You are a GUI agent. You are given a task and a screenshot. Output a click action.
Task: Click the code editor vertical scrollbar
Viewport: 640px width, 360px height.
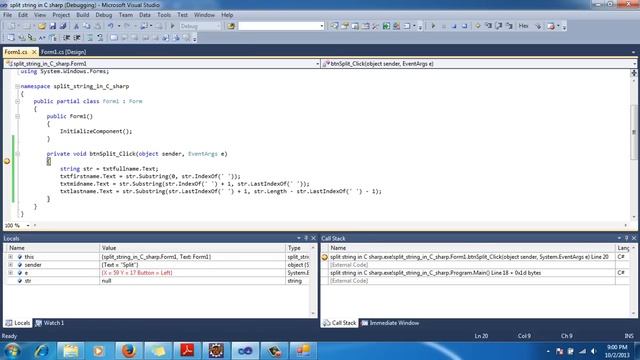tap(634, 145)
